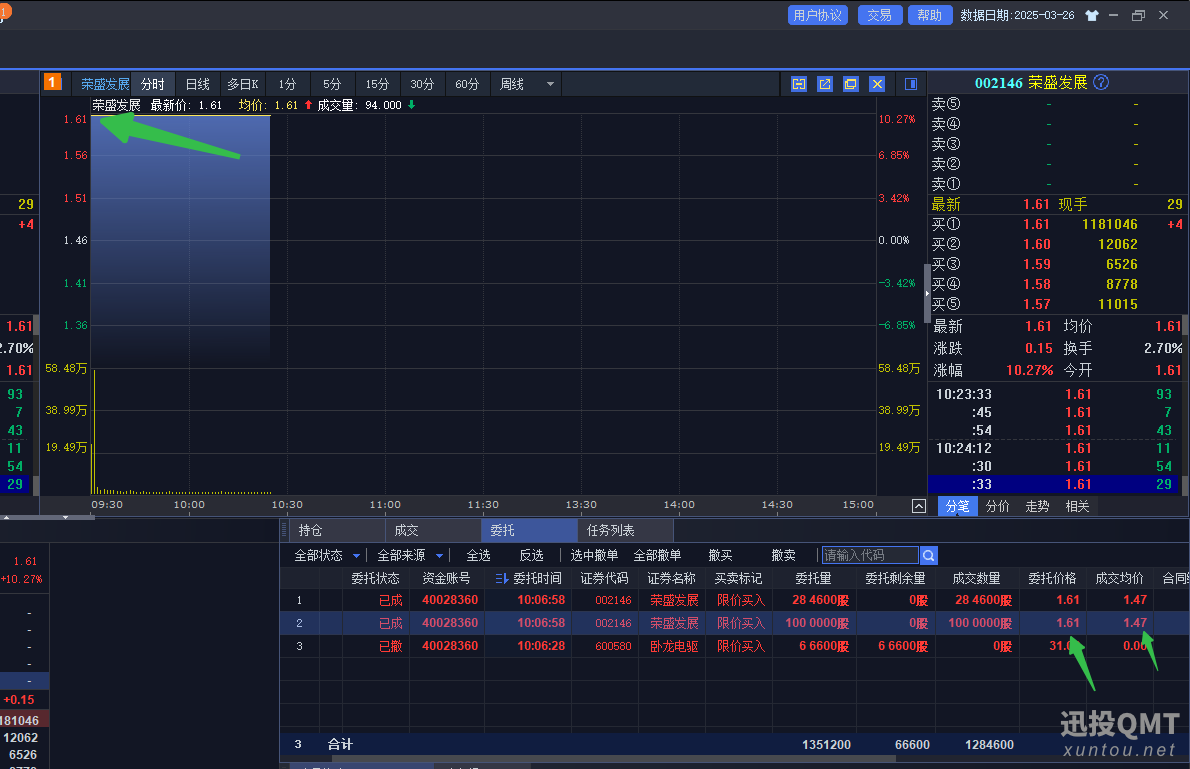Image resolution: width=1190 pixels, height=769 pixels.
Task: Select the 15分 chart period
Action: [x=377, y=84]
